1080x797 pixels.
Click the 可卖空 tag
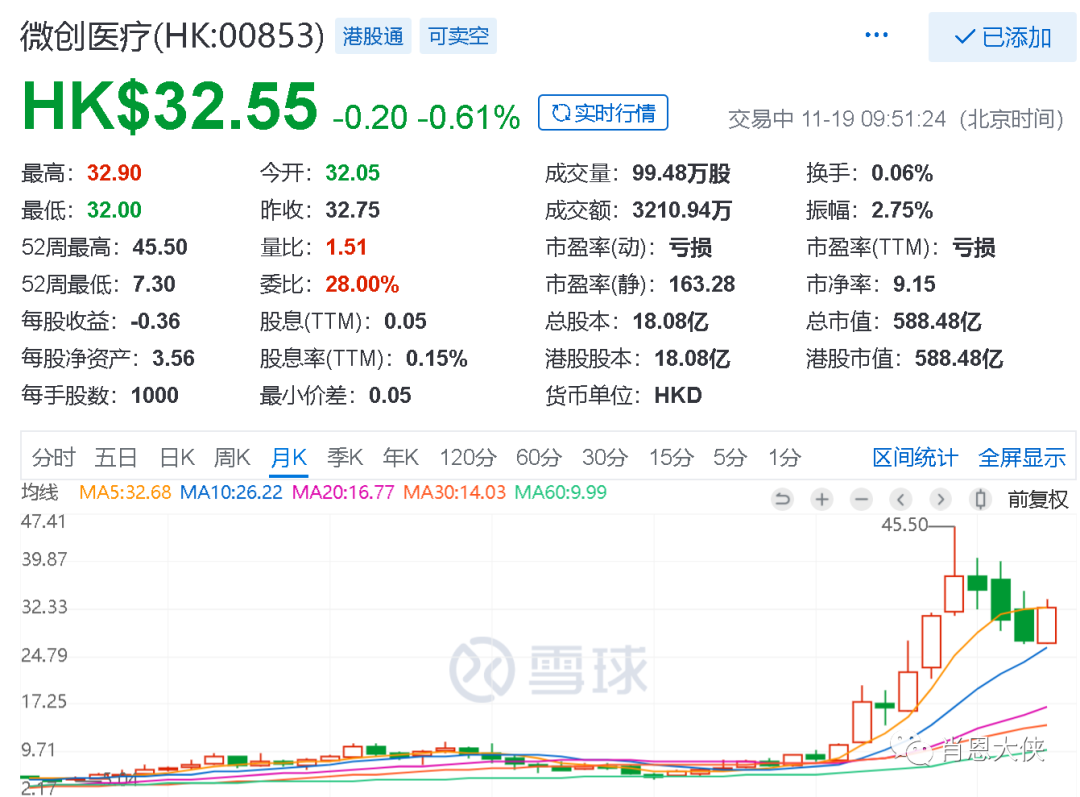pos(458,37)
